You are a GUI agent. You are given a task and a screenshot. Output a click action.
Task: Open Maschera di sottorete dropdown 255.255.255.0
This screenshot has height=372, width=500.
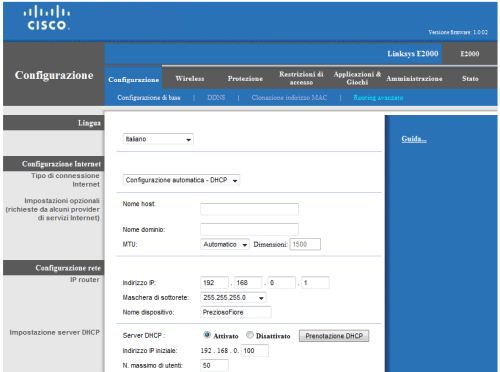click(x=233, y=297)
